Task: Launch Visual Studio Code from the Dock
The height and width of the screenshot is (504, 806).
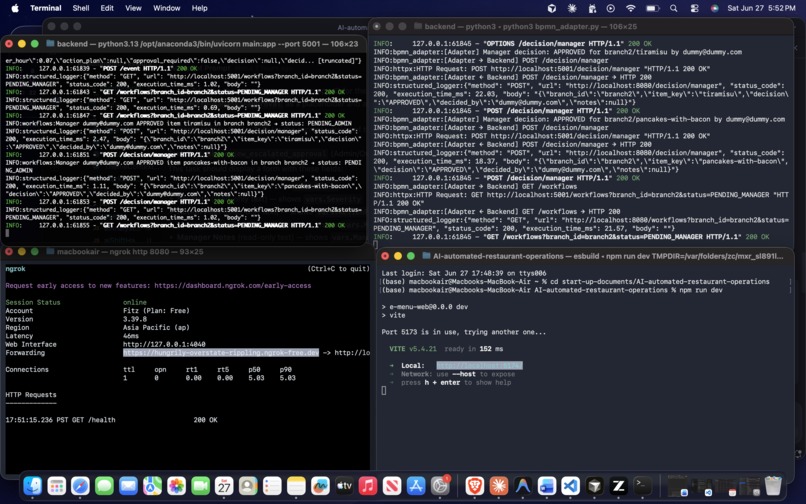Action: coord(571,485)
